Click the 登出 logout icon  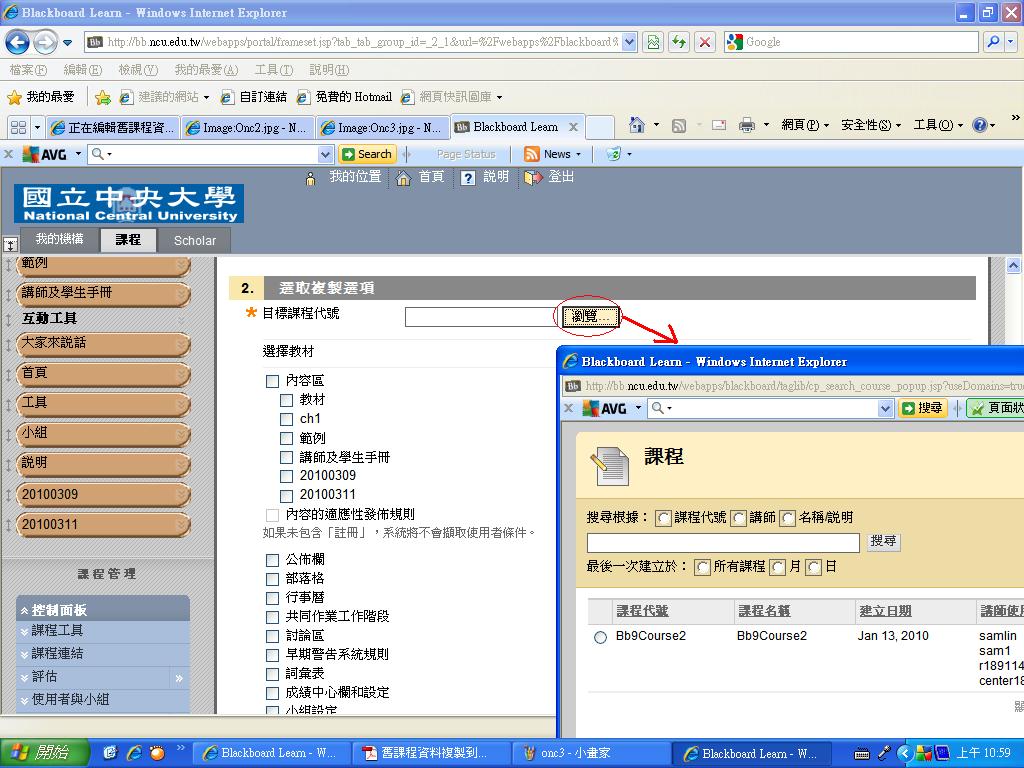coord(533,178)
